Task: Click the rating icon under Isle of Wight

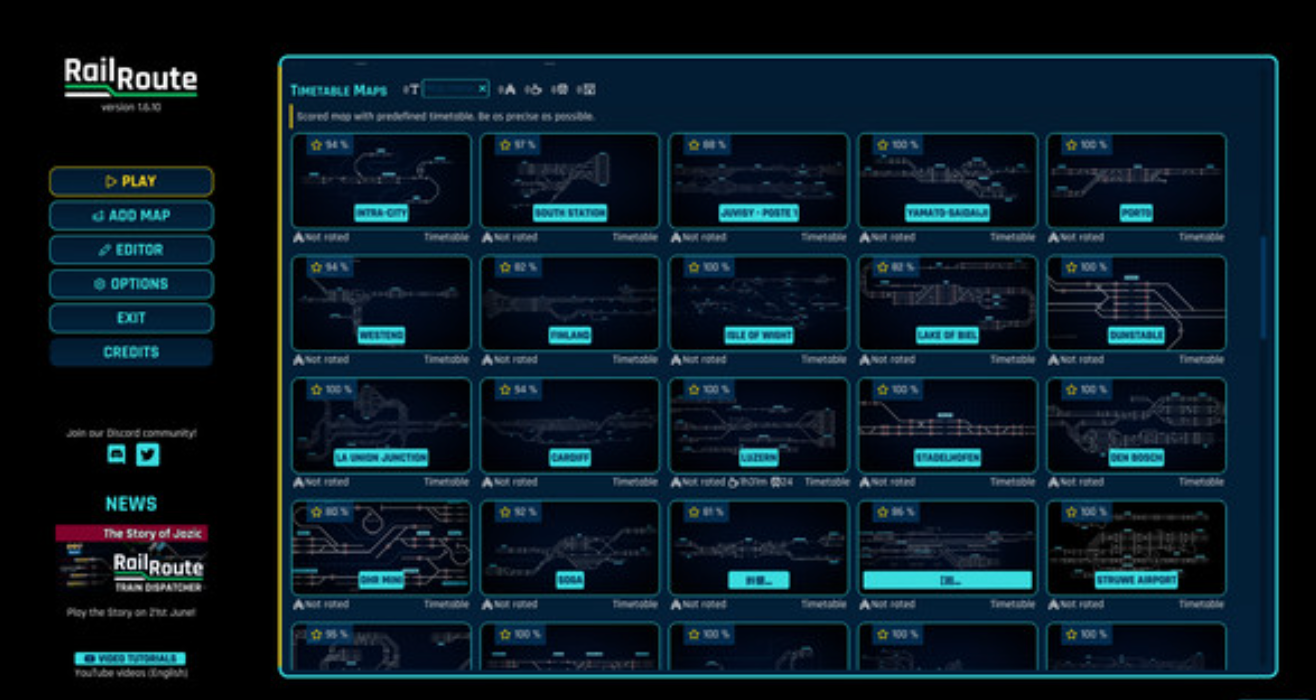Action: (x=676, y=359)
